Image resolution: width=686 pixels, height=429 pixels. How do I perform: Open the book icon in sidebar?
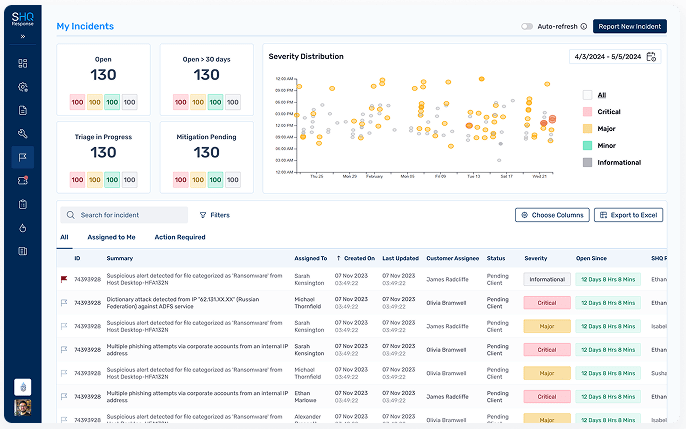tap(23, 251)
